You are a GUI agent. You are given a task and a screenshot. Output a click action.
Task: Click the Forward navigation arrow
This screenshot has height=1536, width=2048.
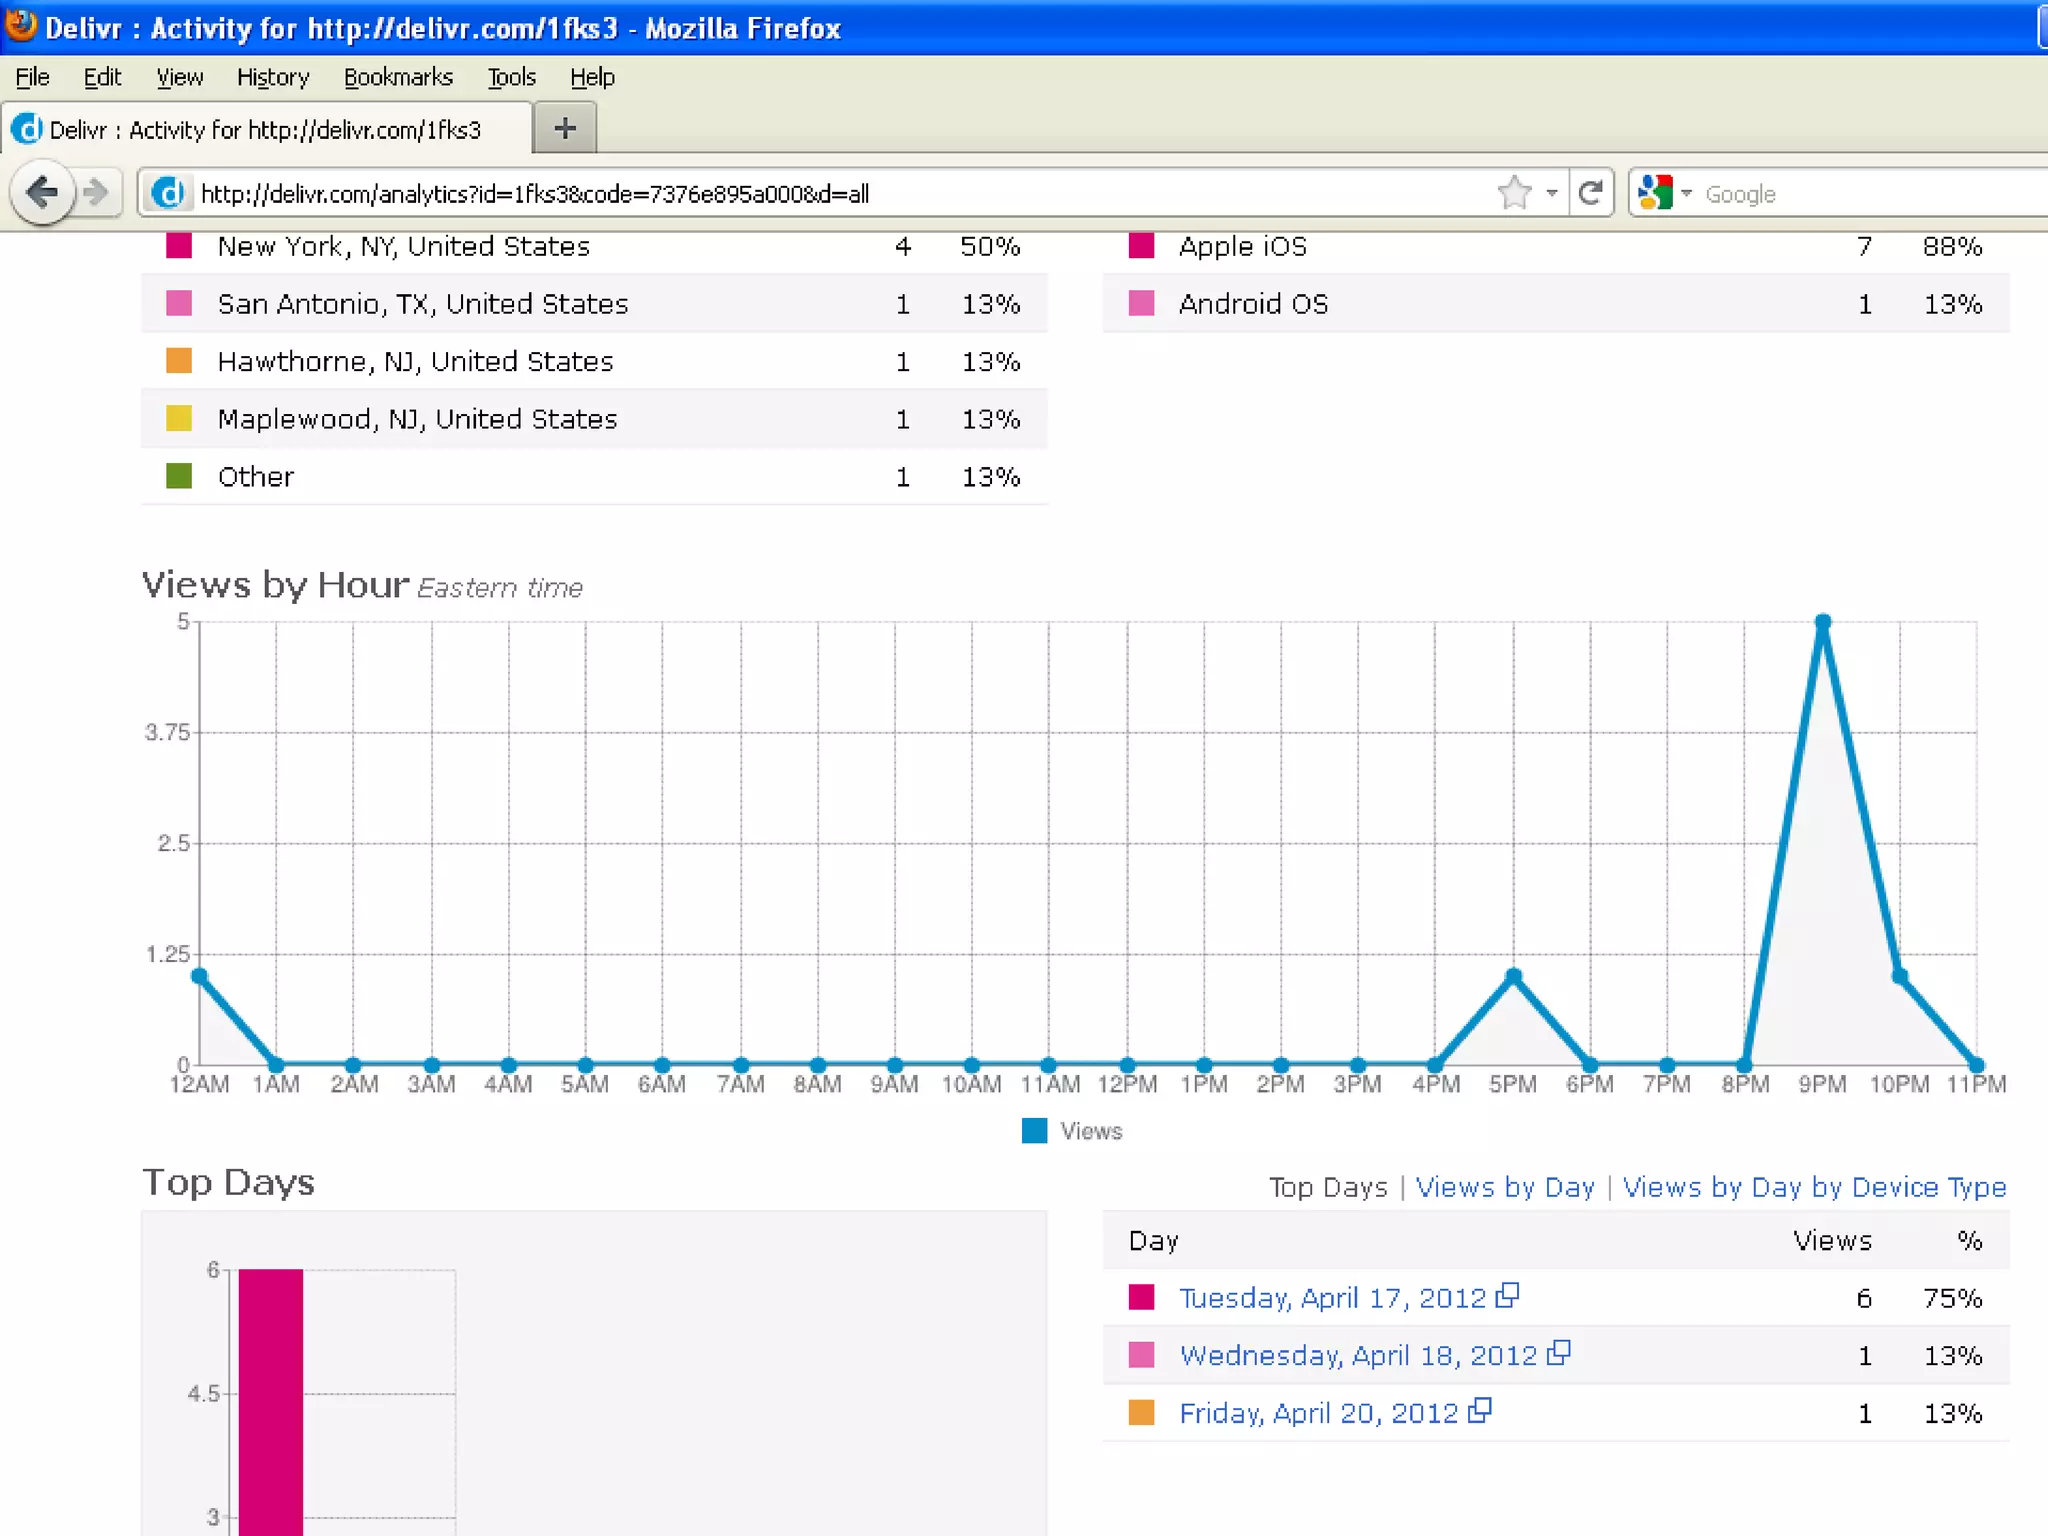[x=97, y=192]
